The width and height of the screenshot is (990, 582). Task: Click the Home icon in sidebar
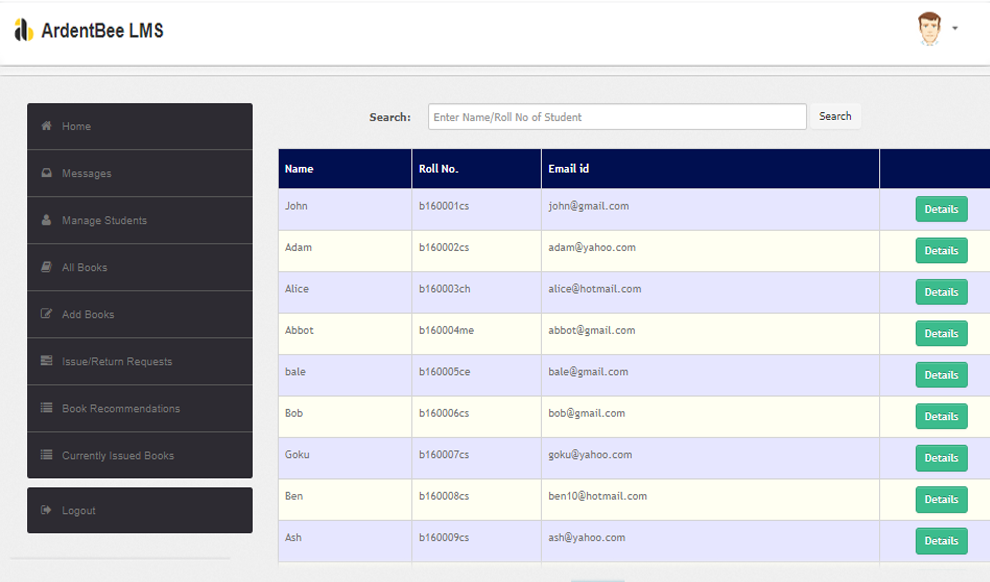coord(46,126)
